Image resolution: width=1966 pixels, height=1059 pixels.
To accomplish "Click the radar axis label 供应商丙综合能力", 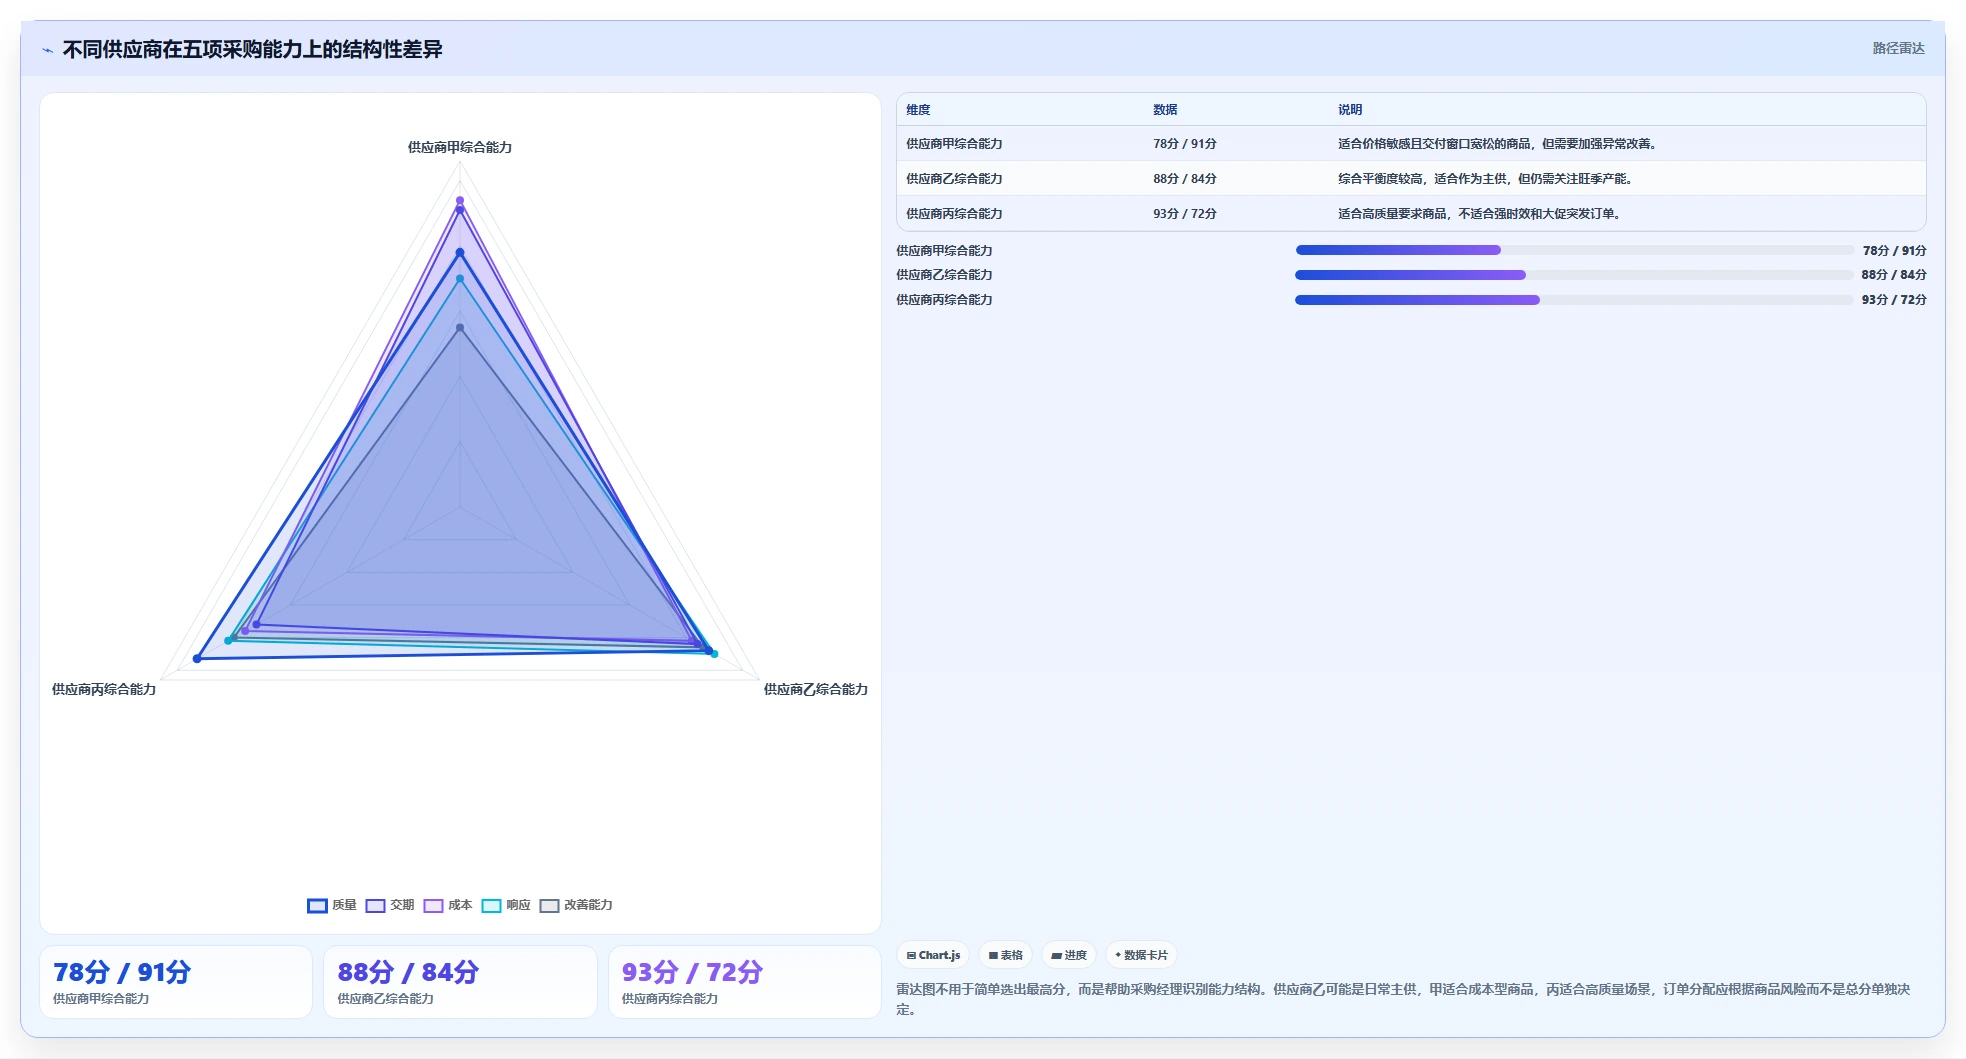I will pyautogui.click(x=104, y=689).
